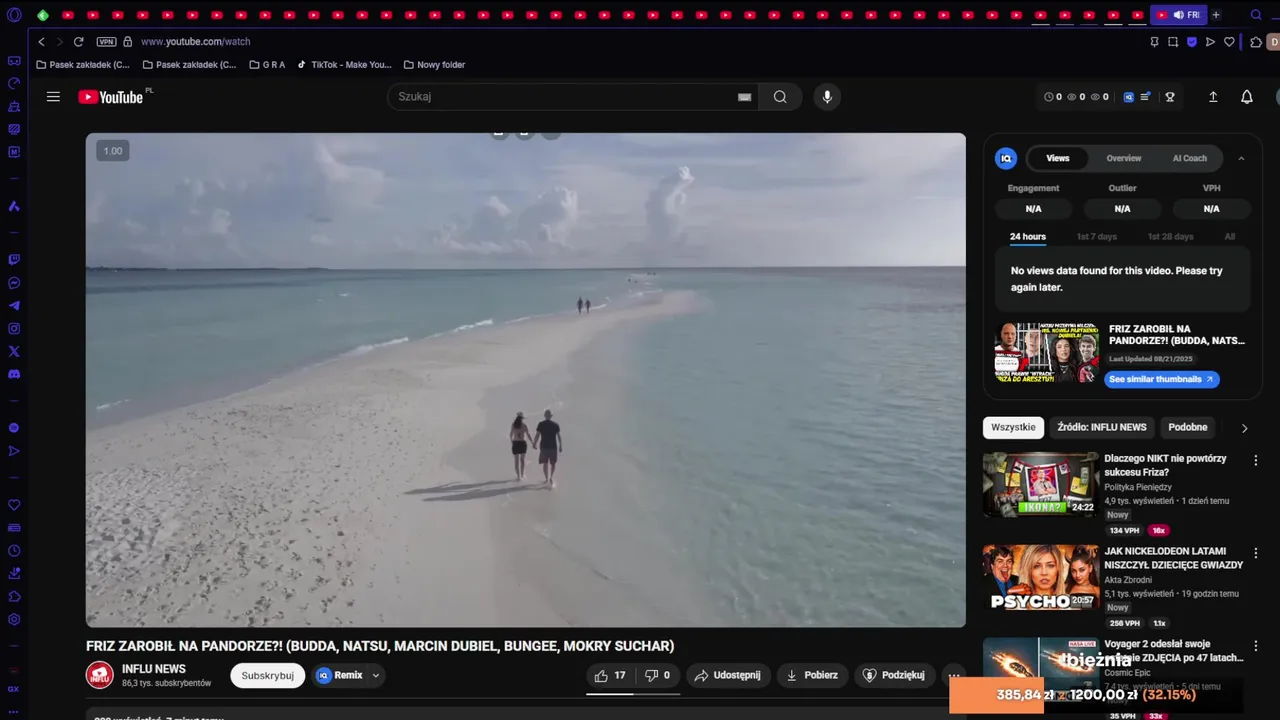The image size is (1280, 720).
Task: Open the vidIQ list icon with blue dot
Action: tap(1146, 97)
